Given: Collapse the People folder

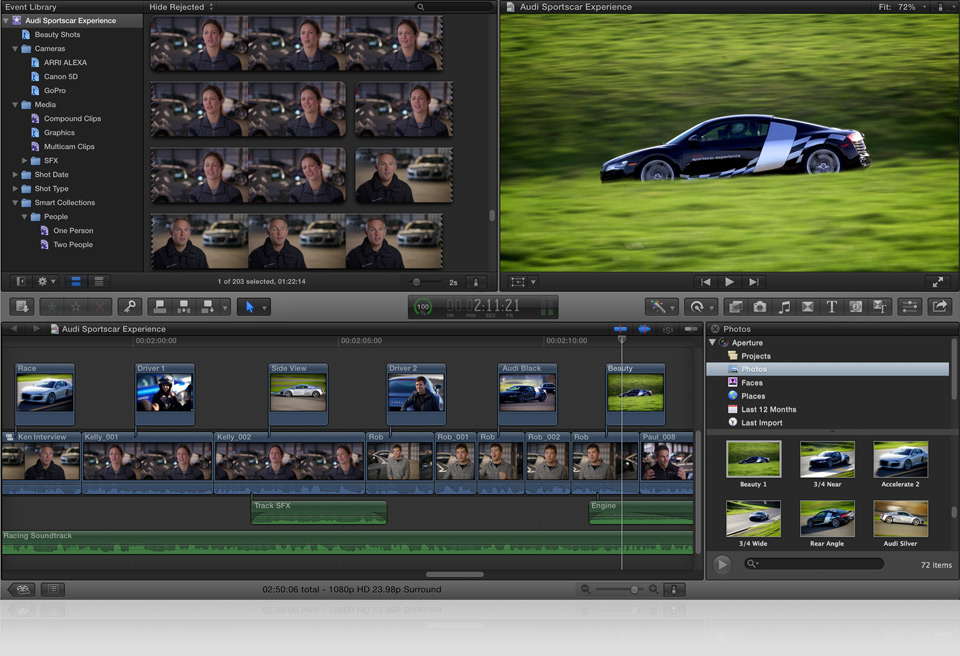Looking at the screenshot, I should (x=24, y=217).
